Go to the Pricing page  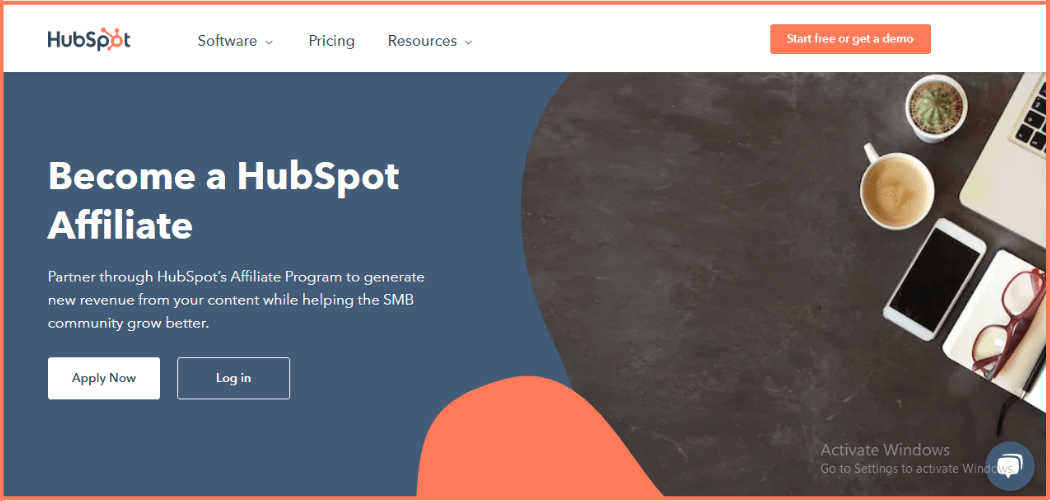click(331, 41)
